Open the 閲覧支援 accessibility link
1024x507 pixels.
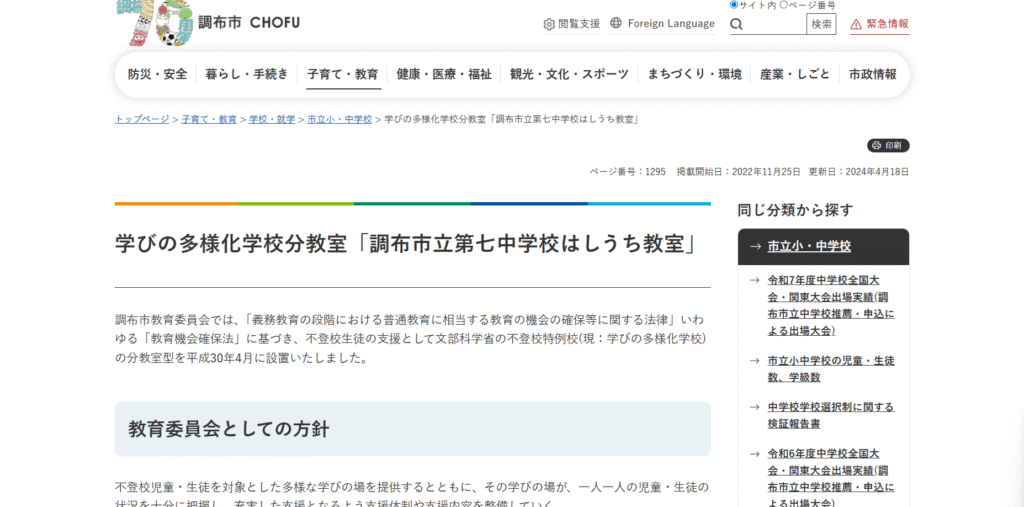click(572, 24)
